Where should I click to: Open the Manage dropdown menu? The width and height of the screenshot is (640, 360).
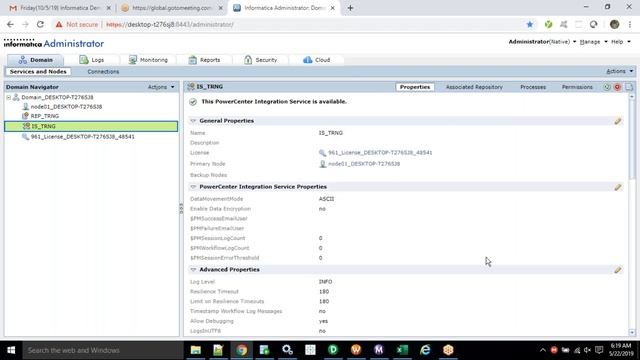click(593, 42)
